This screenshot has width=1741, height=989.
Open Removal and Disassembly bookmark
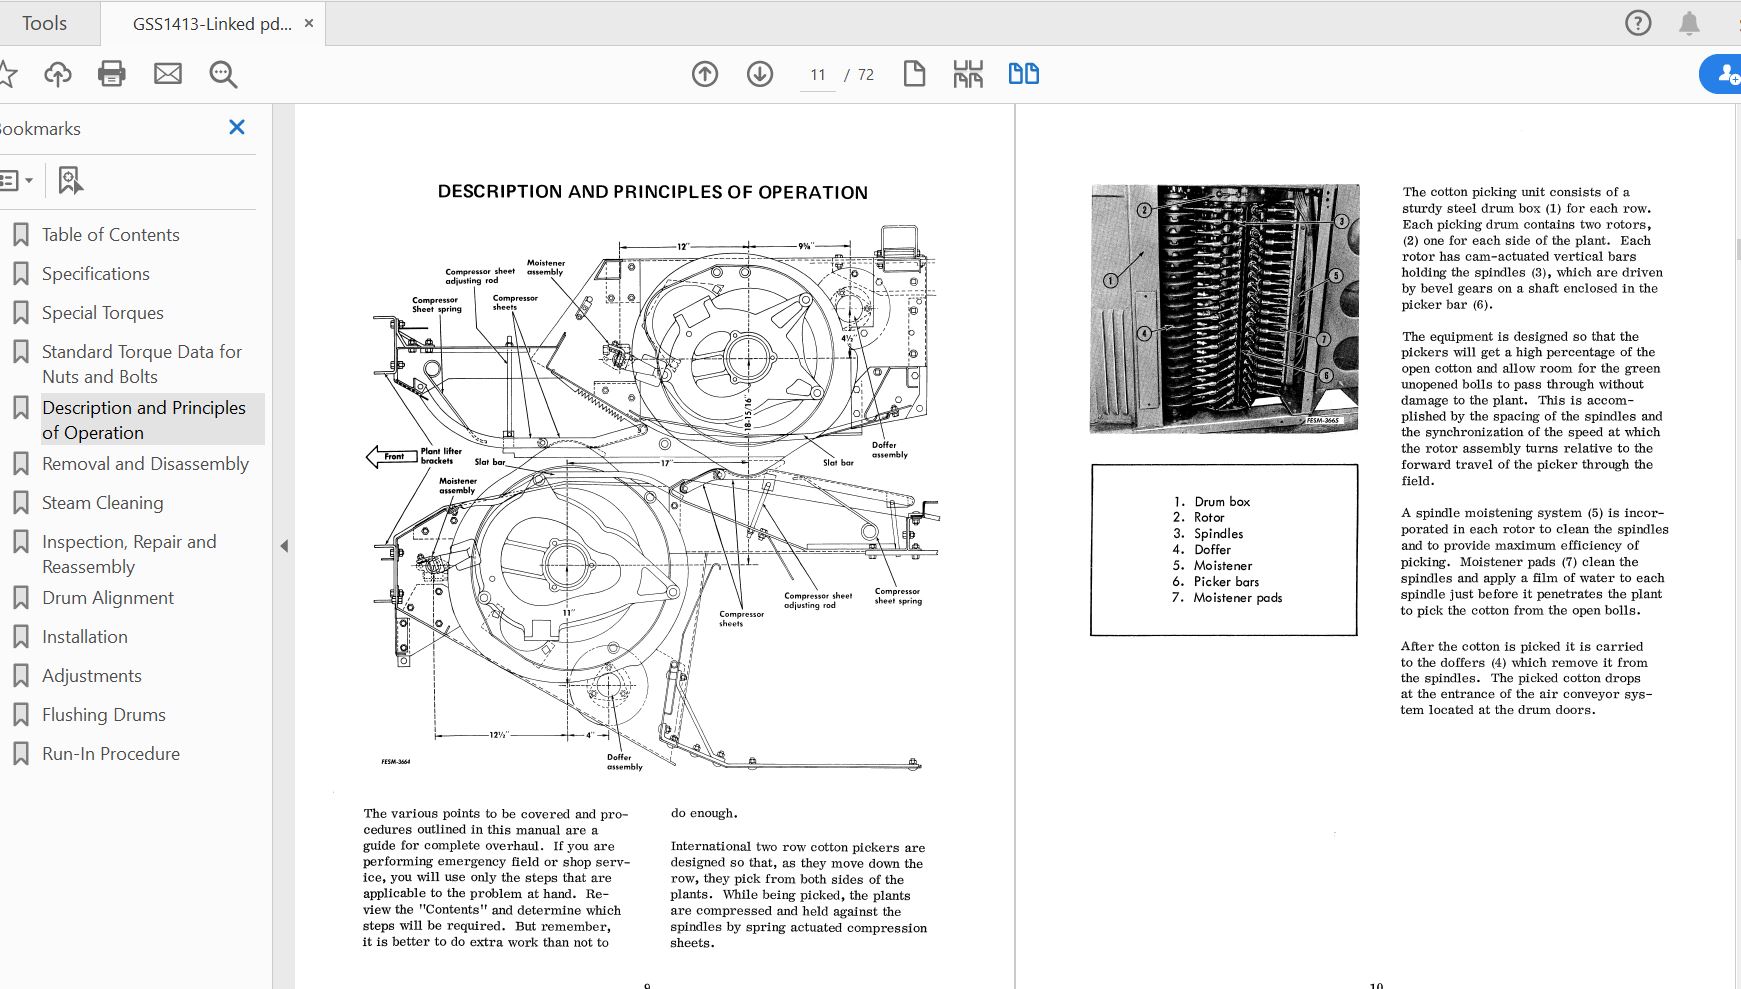pos(146,464)
